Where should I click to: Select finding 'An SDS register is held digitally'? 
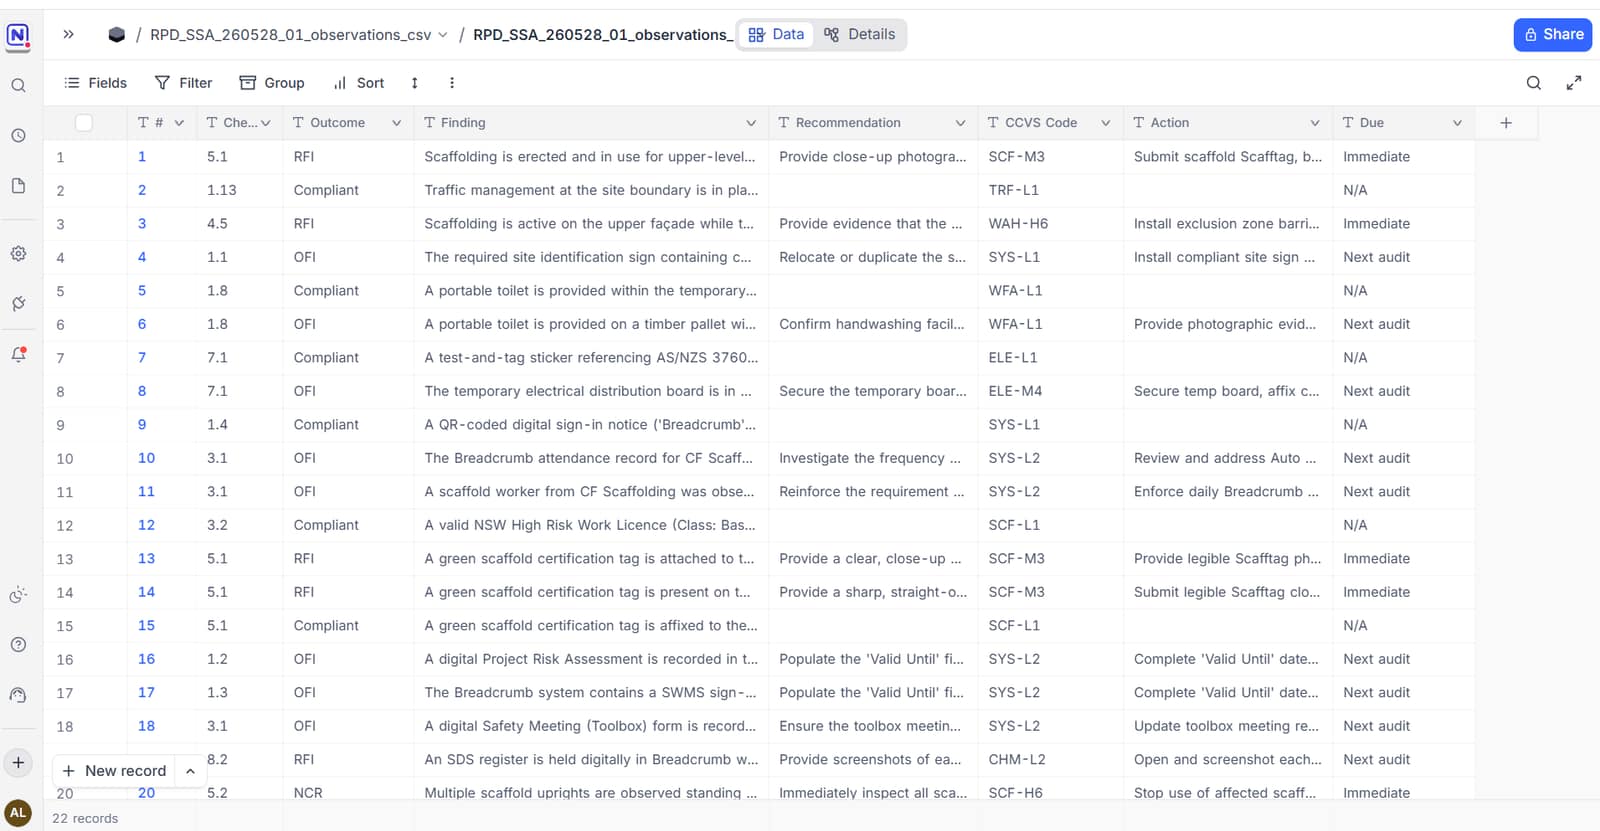pos(591,759)
